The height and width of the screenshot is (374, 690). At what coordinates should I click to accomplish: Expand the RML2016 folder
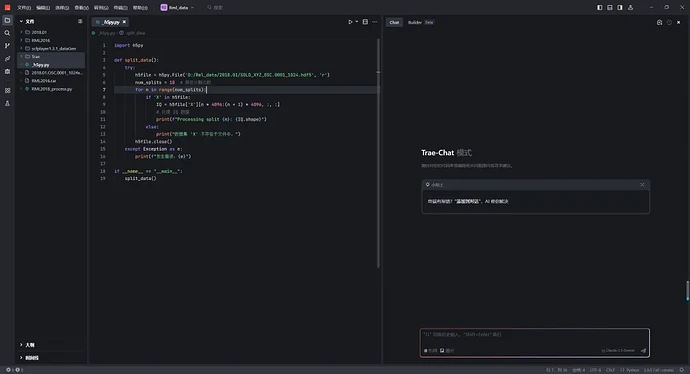21,40
